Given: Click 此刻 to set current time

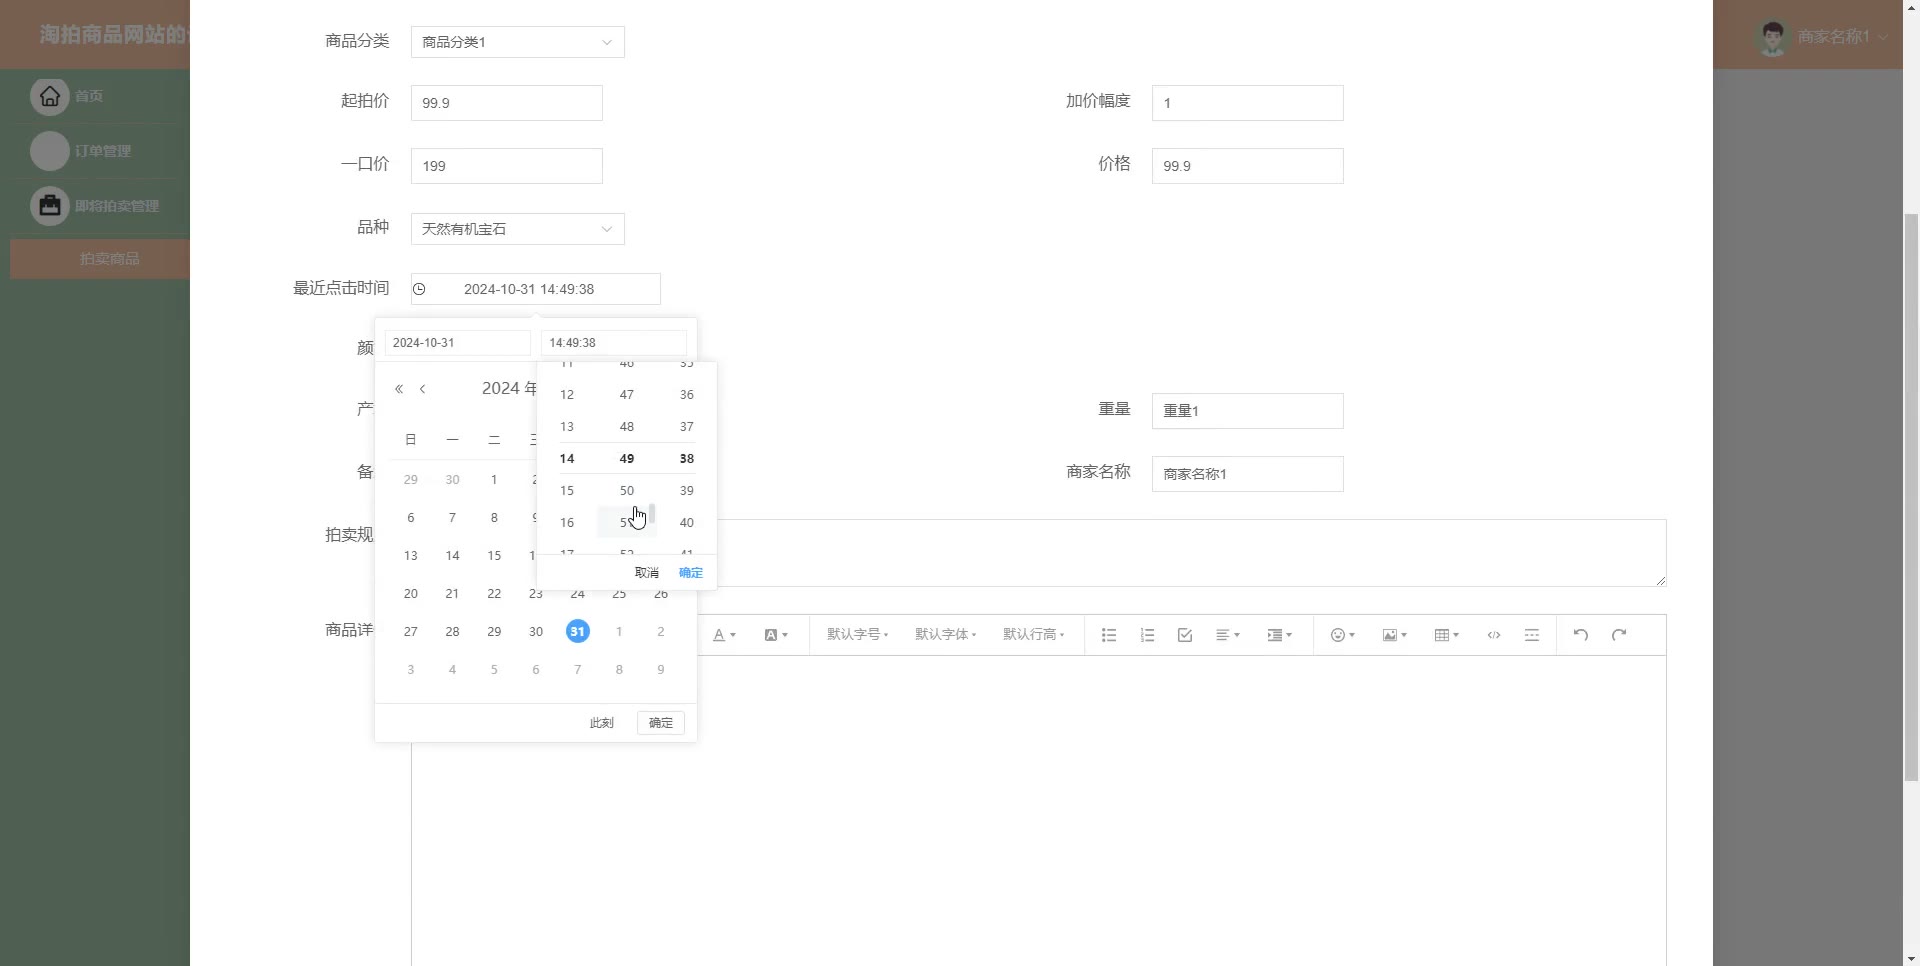Looking at the screenshot, I should pos(602,723).
